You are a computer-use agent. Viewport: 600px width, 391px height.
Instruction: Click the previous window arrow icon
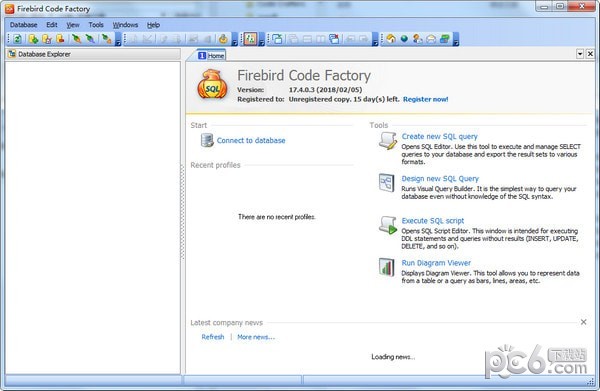(351, 39)
